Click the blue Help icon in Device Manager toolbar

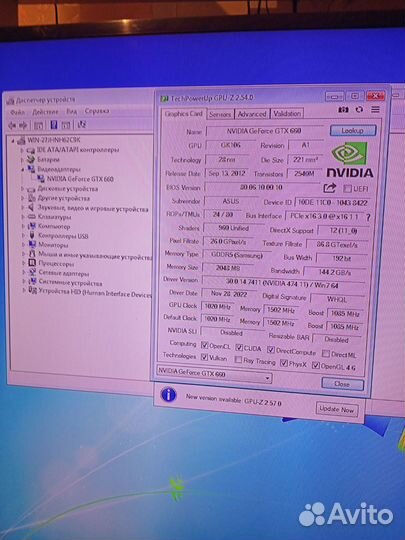54,125
